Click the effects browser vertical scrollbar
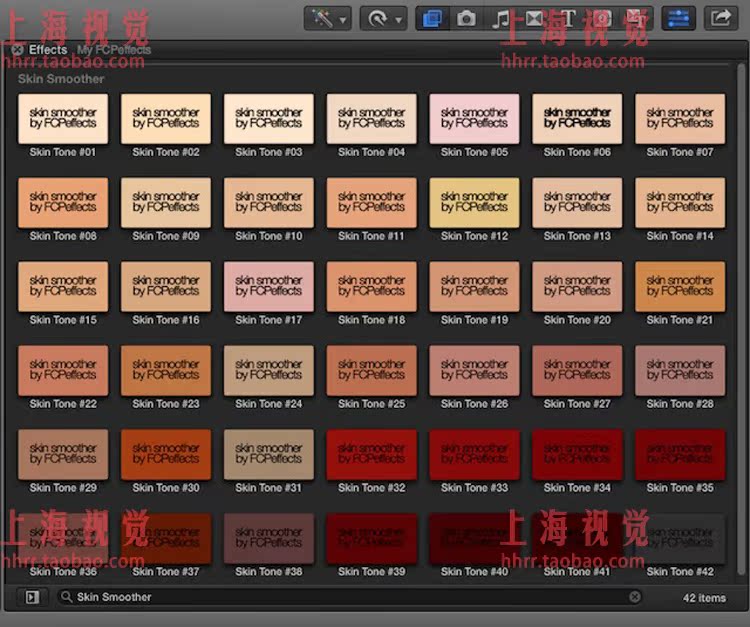The width and height of the screenshot is (750, 627). 741,320
